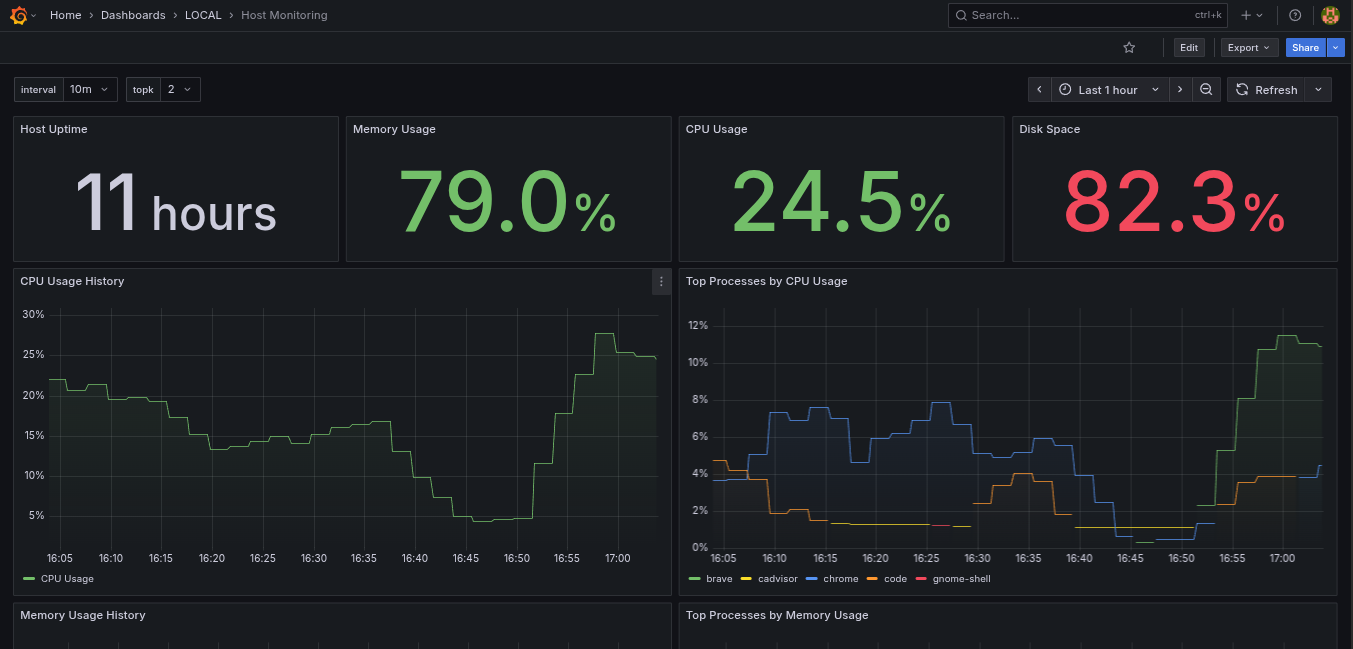Click the Share button
Screen dimensions: 1353x649
click(x=1305, y=47)
